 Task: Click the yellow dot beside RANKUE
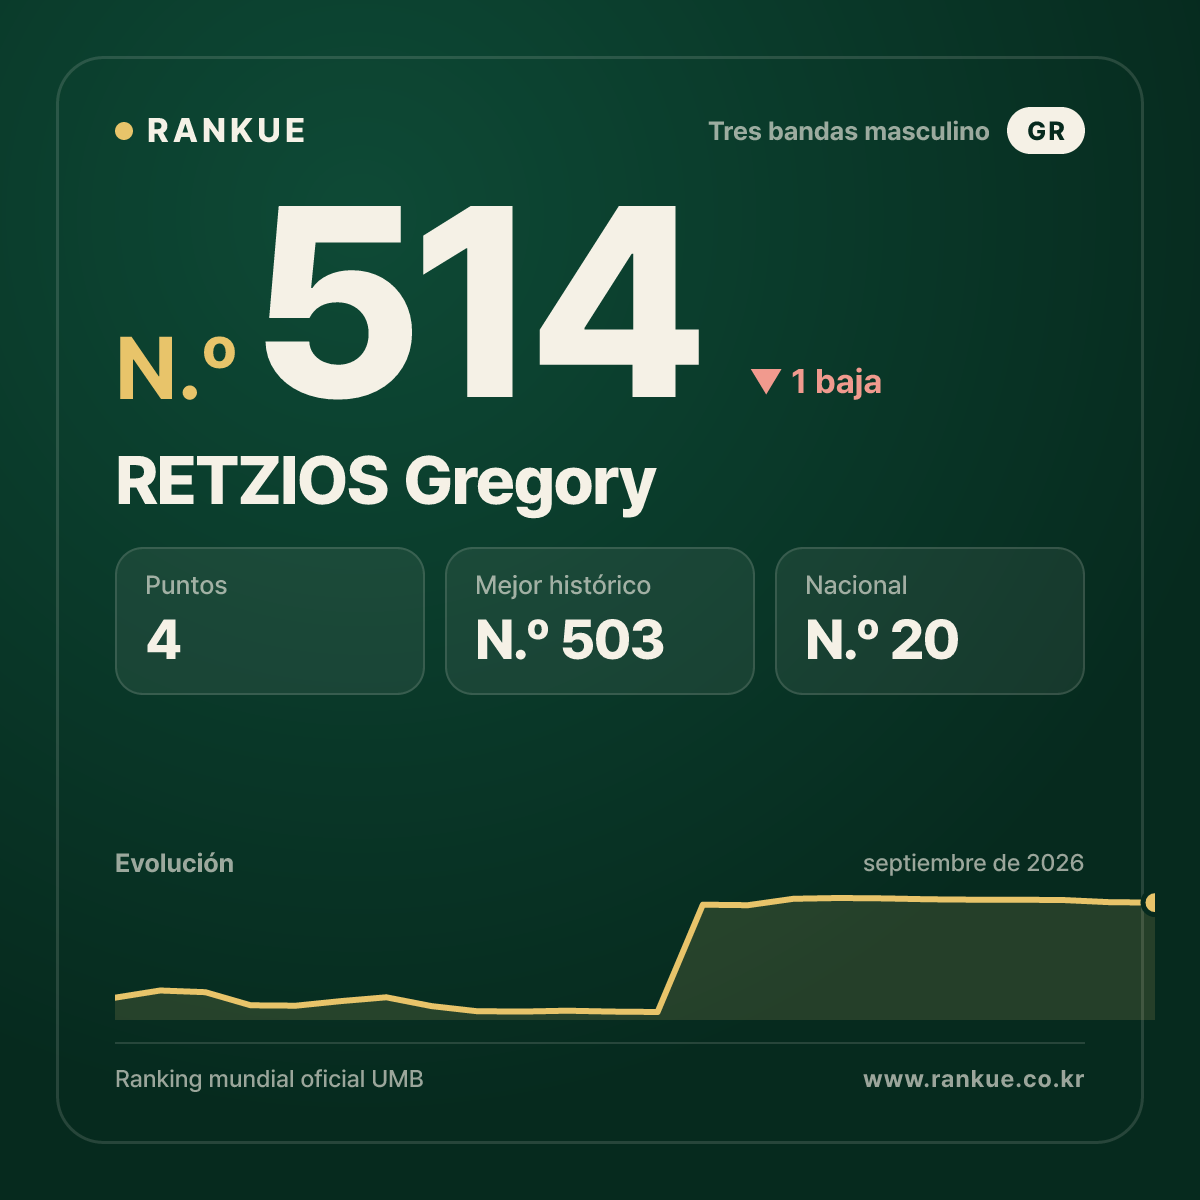[x=124, y=131]
